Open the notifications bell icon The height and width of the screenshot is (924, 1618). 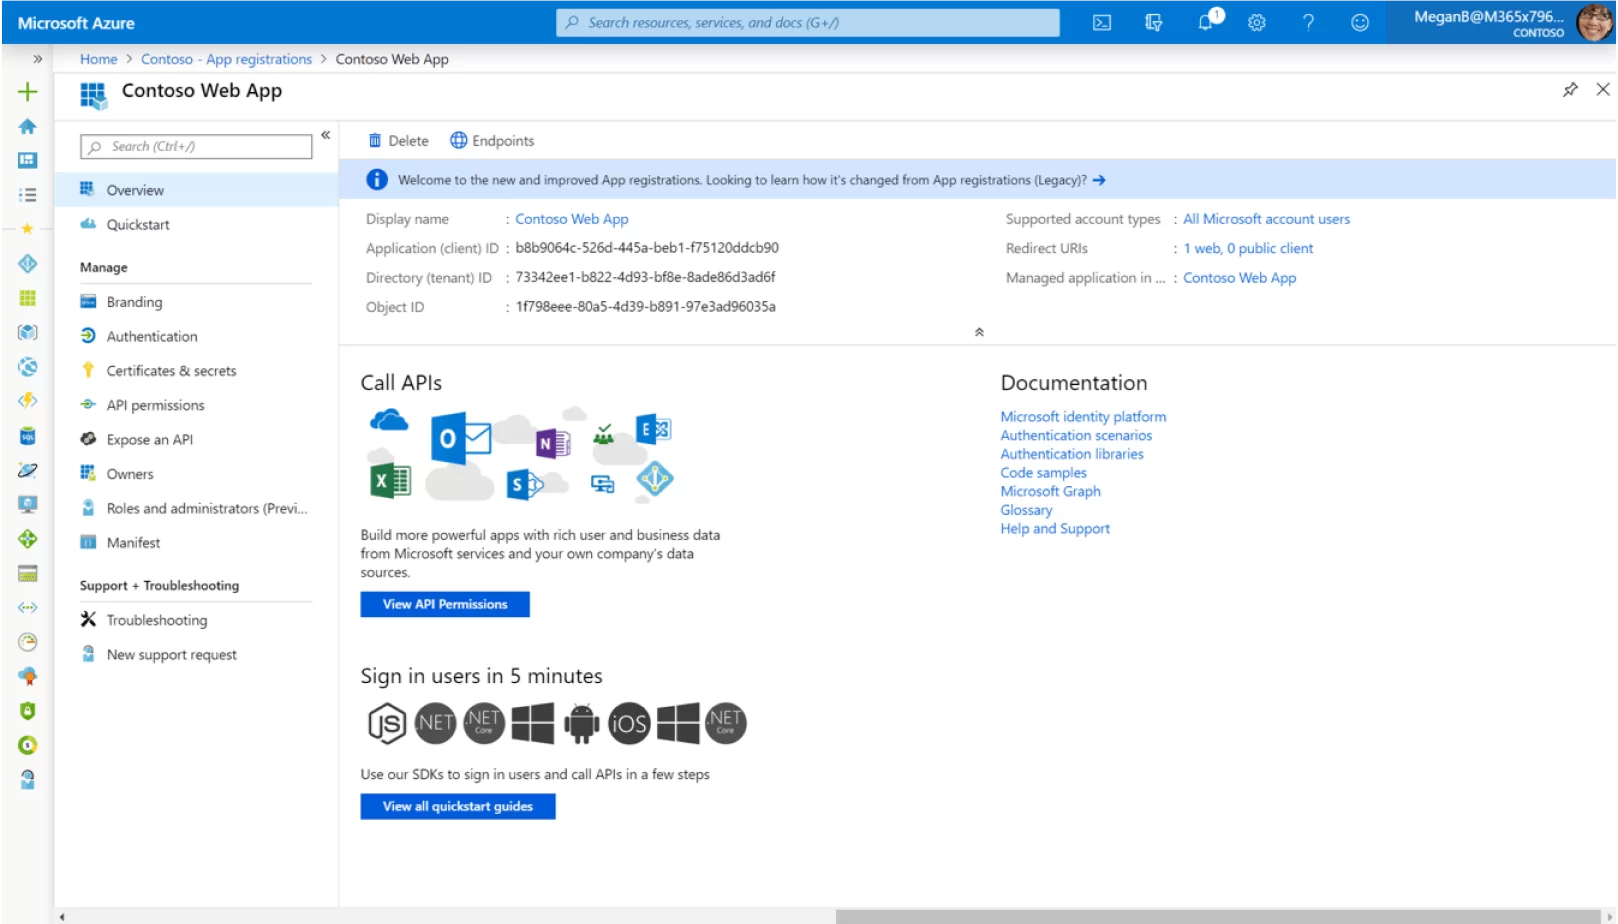(1206, 22)
